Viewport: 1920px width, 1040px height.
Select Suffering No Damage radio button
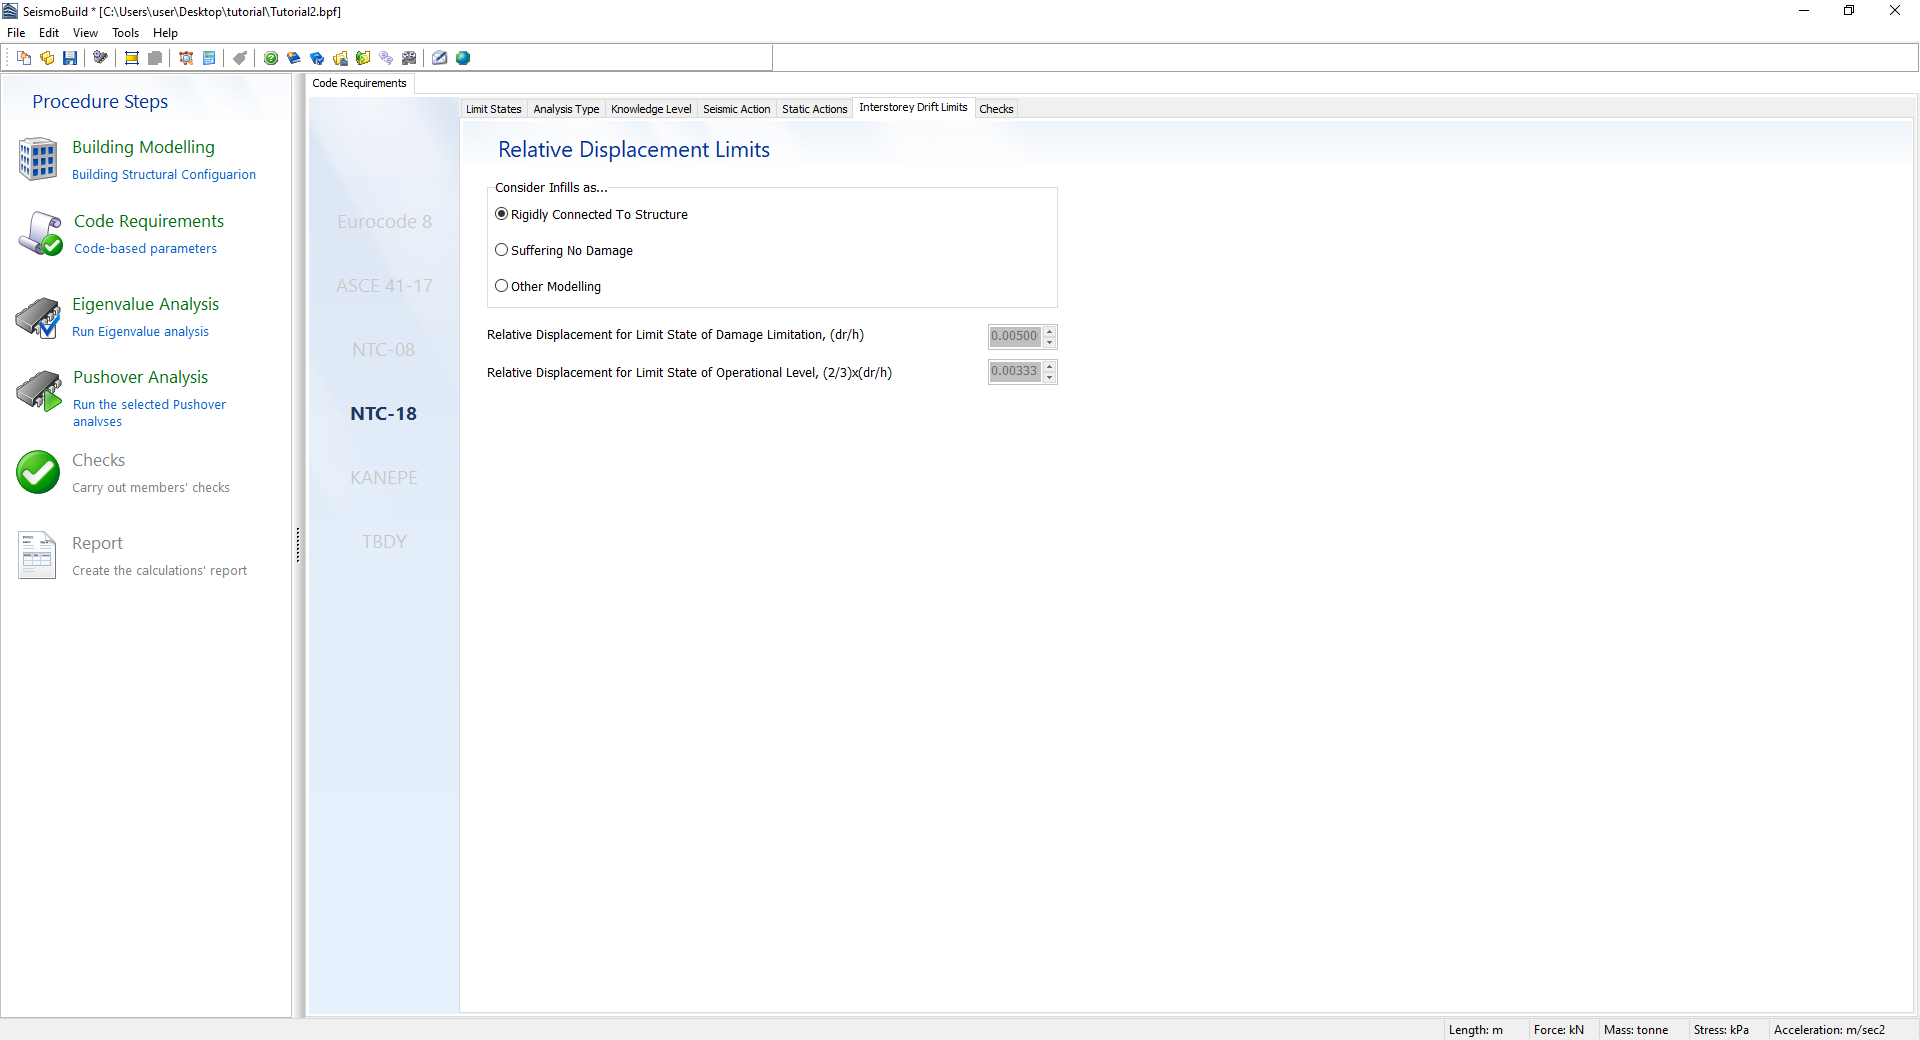(502, 250)
